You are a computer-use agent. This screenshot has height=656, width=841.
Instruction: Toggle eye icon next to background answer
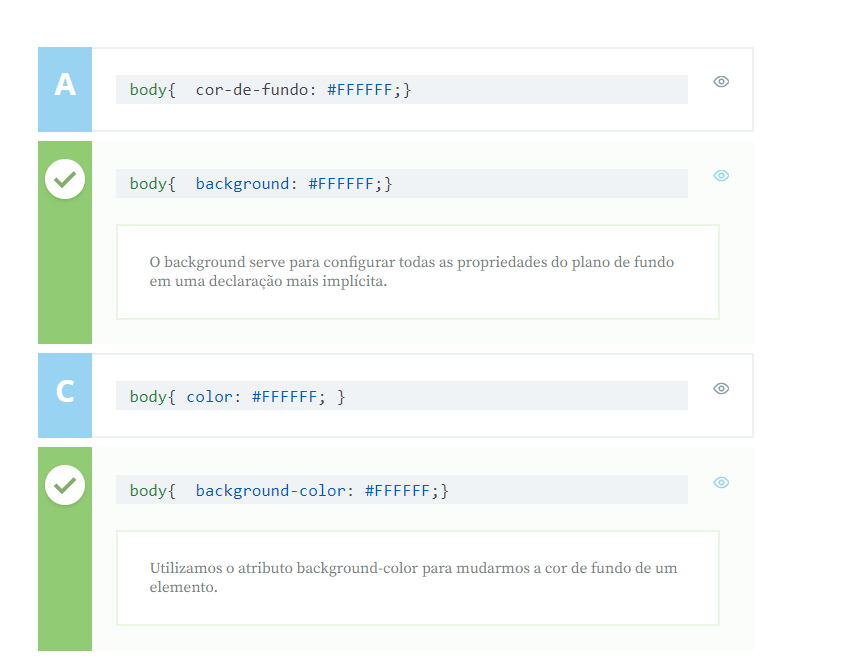pyautogui.click(x=721, y=175)
